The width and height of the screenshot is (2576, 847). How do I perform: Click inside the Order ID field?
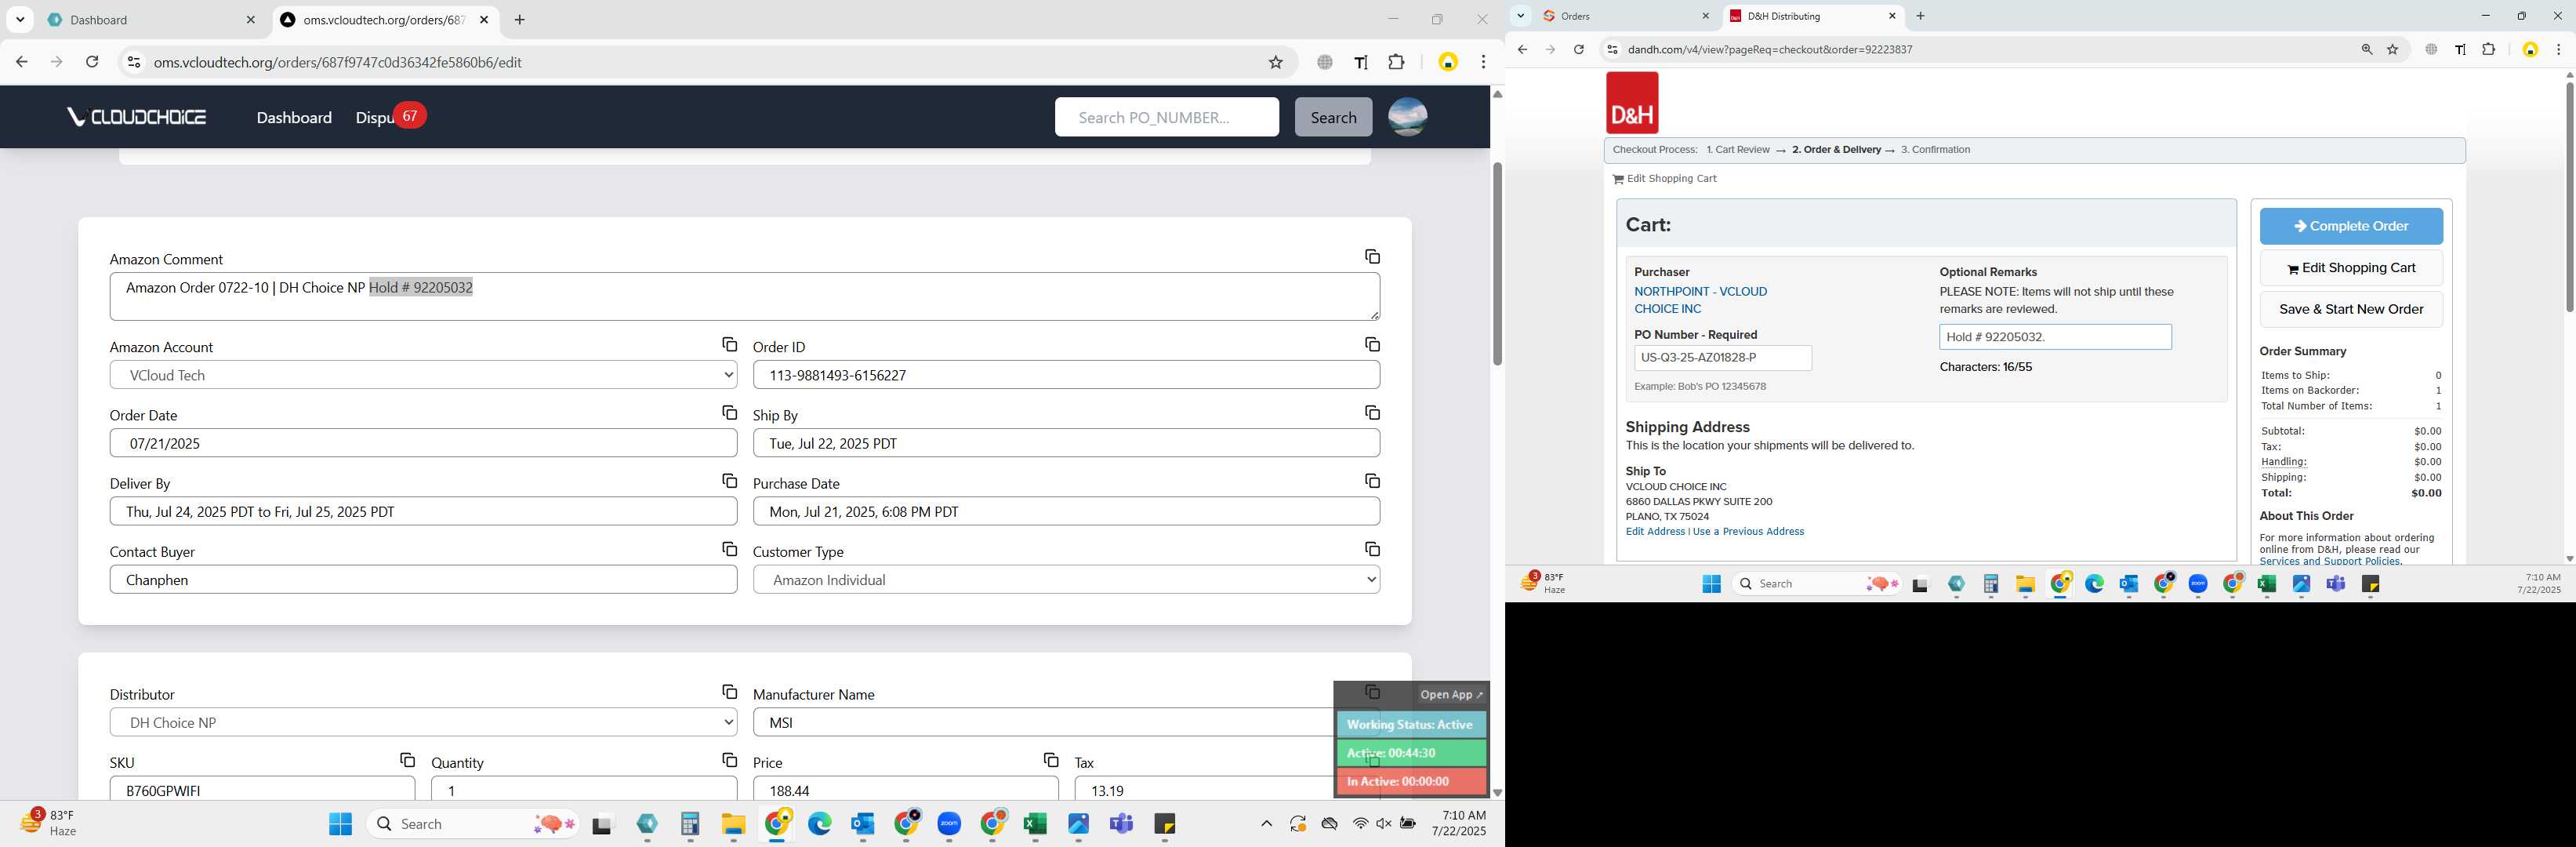pyautogui.click(x=1066, y=375)
